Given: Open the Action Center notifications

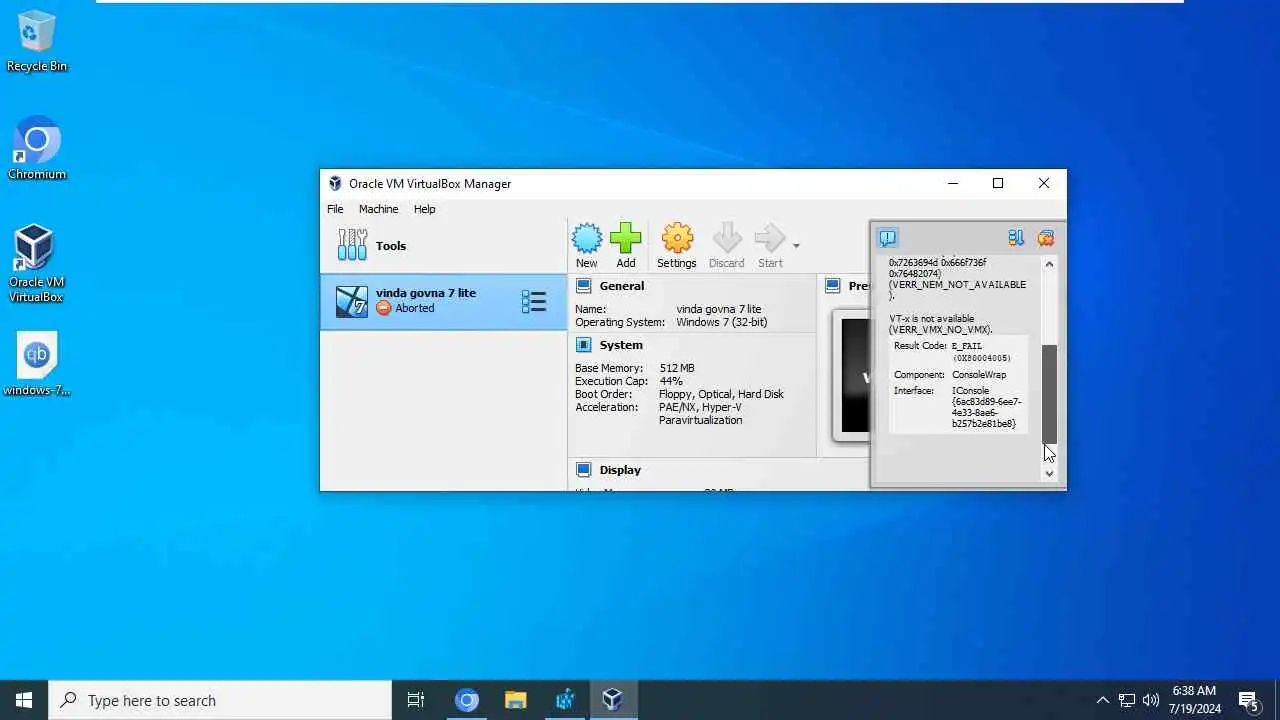Looking at the screenshot, I should (x=1249, y=700).
